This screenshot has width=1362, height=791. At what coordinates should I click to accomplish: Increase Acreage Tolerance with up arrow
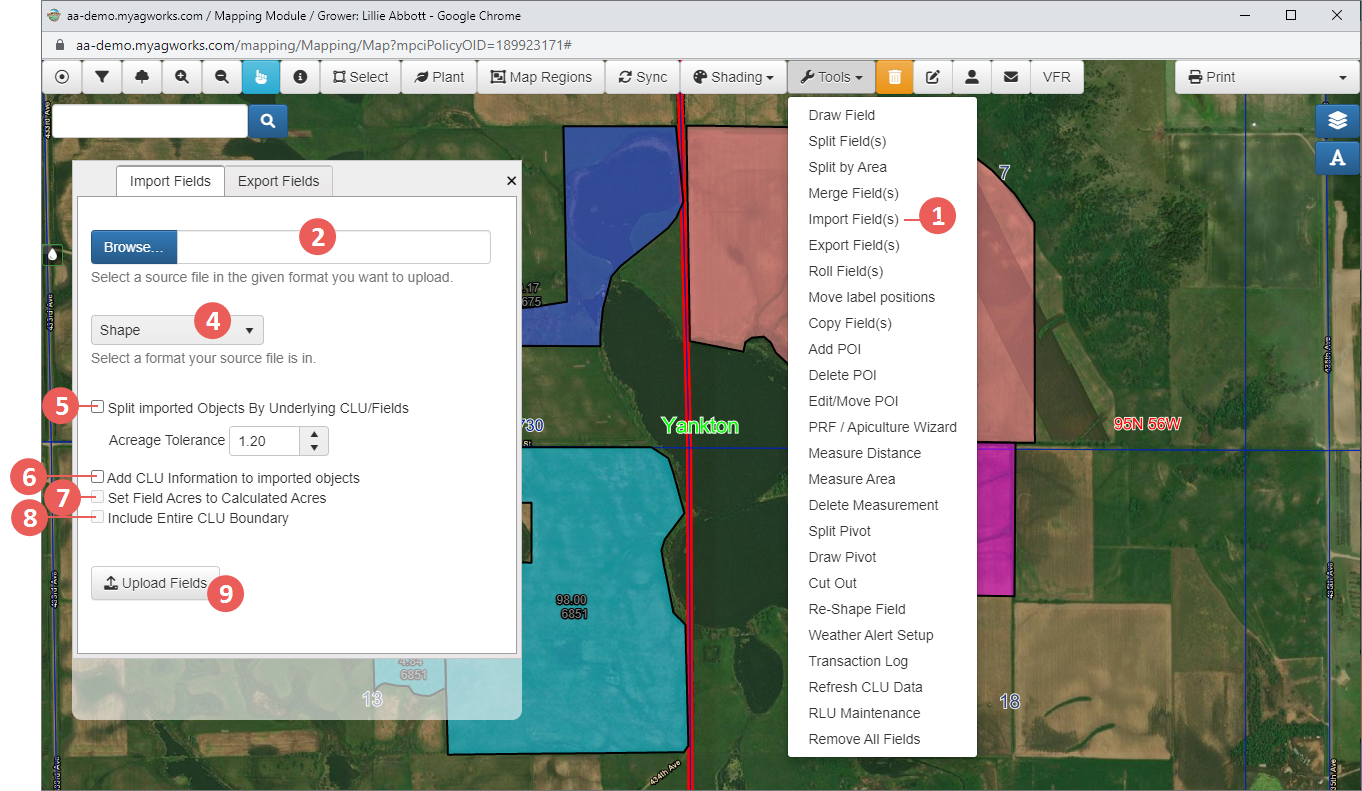(x=314, y=434)
